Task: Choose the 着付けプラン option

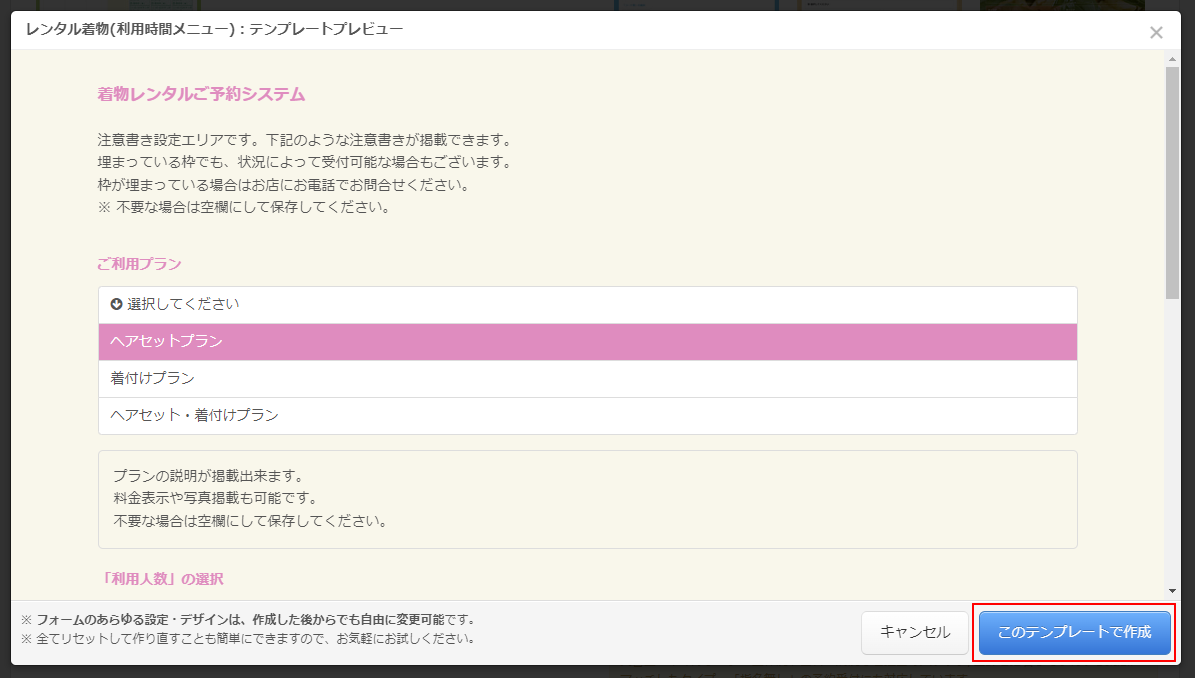Action: pyautogui.click(x=587, y=378)
